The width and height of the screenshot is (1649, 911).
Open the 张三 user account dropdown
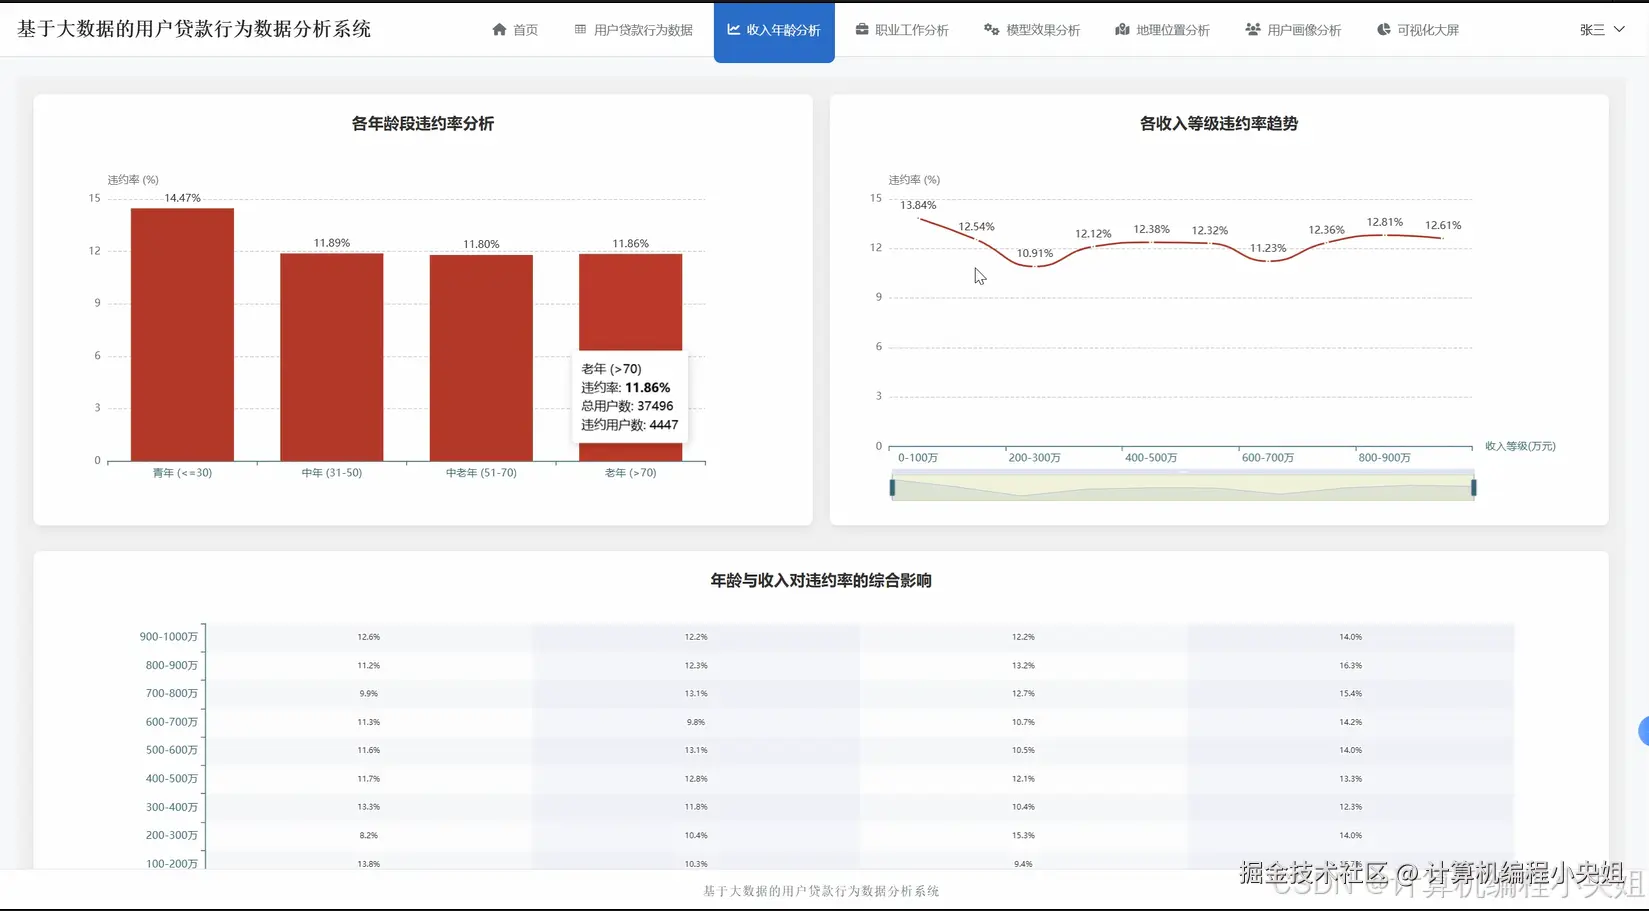(1601, 29)
